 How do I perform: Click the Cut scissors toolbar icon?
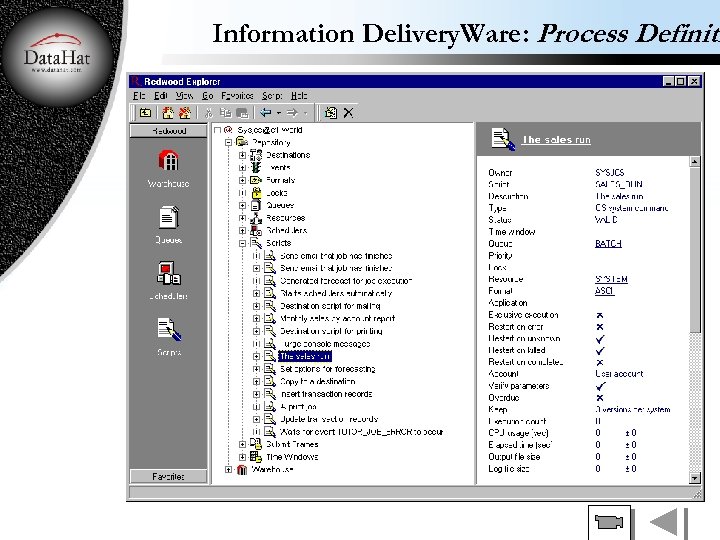(209, 112)
